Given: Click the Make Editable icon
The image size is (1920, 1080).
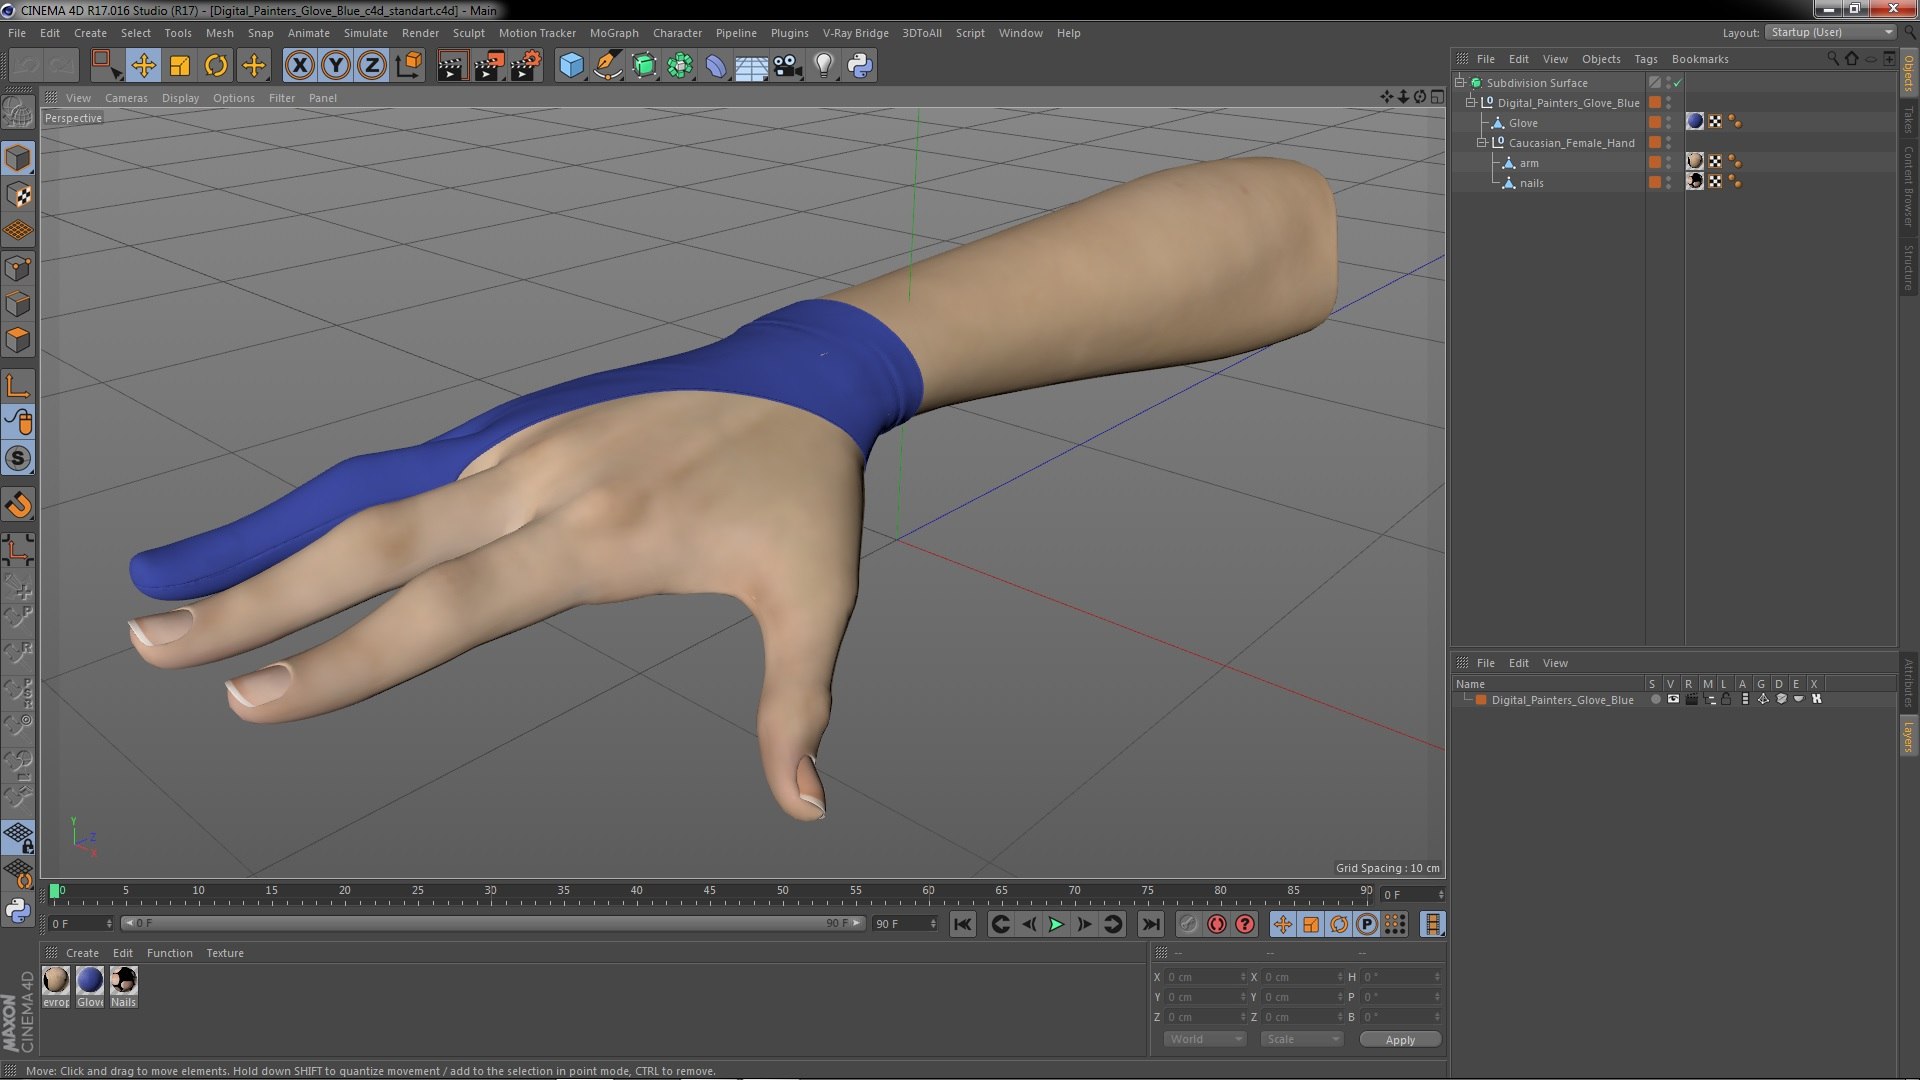Looking at the screenshot, I should (x=18, y=112).
